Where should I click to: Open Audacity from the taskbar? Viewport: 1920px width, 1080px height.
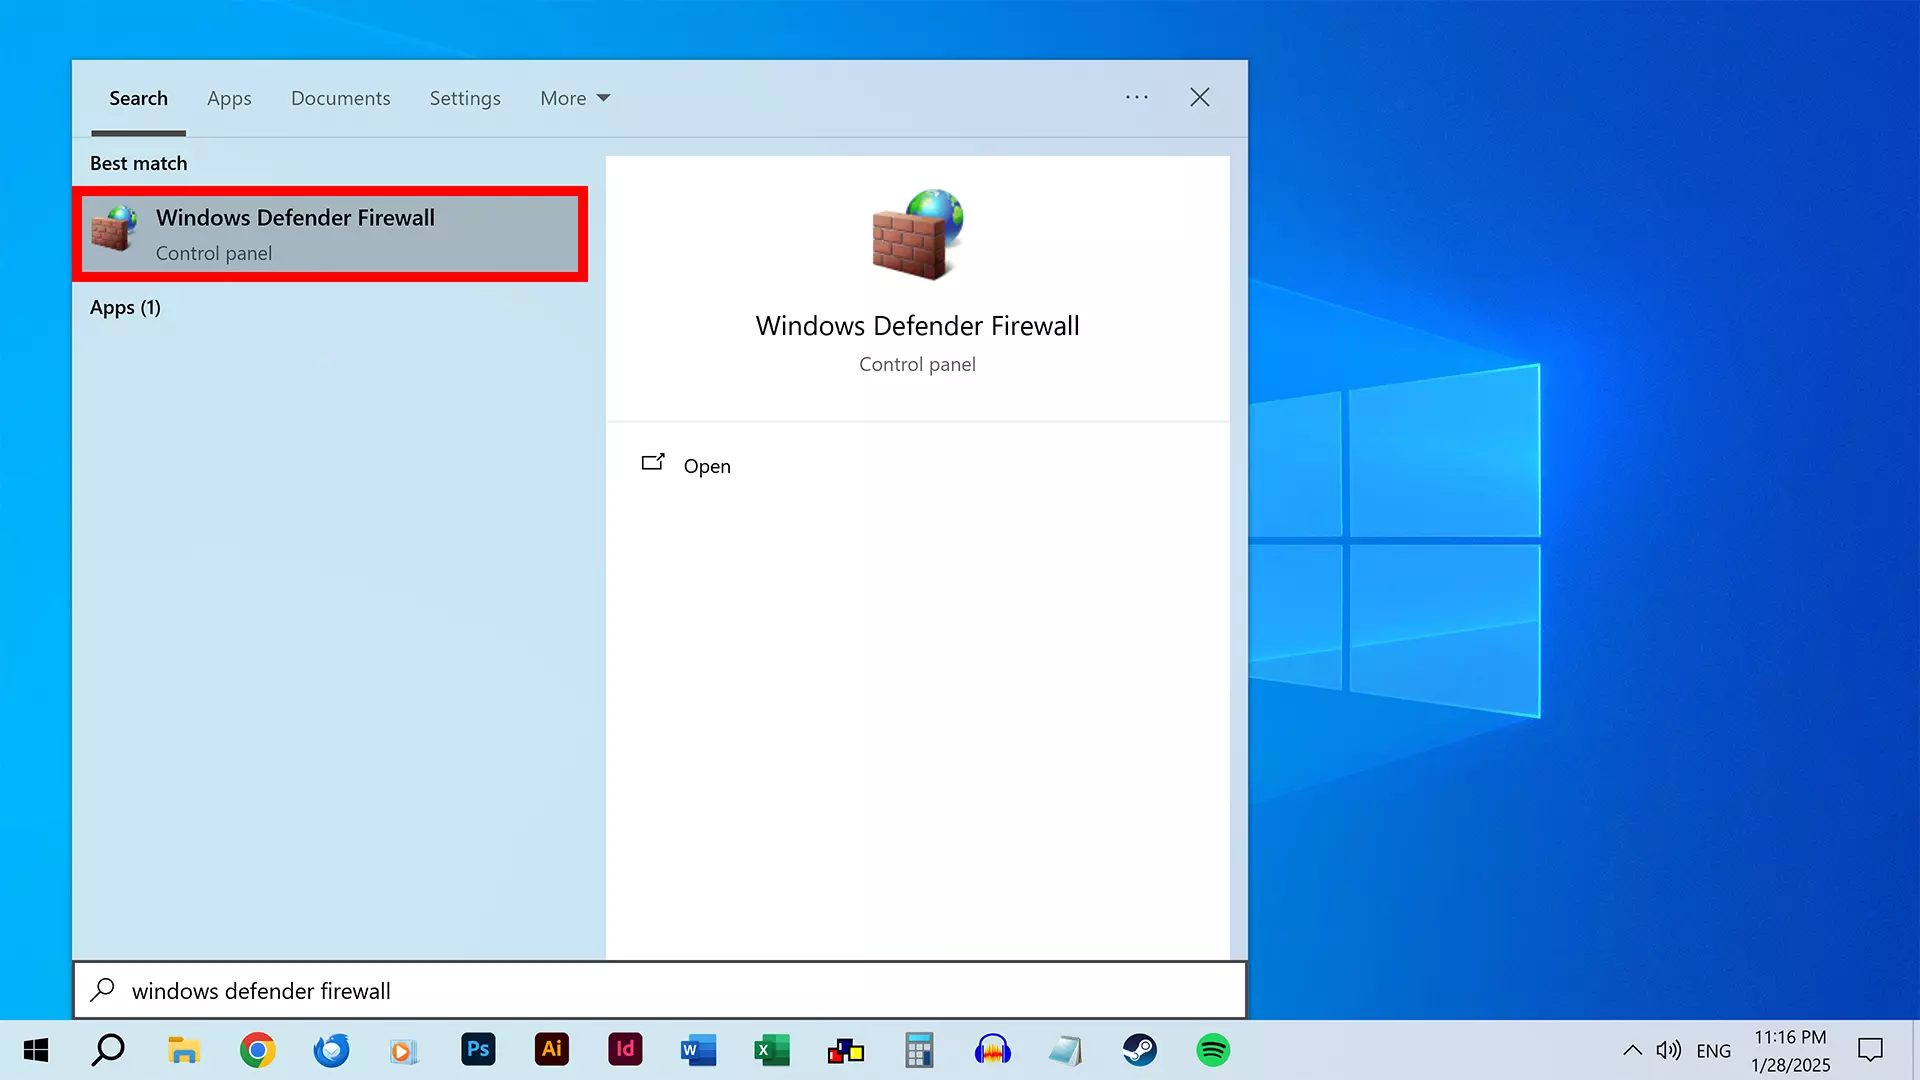pos(992,1050)
